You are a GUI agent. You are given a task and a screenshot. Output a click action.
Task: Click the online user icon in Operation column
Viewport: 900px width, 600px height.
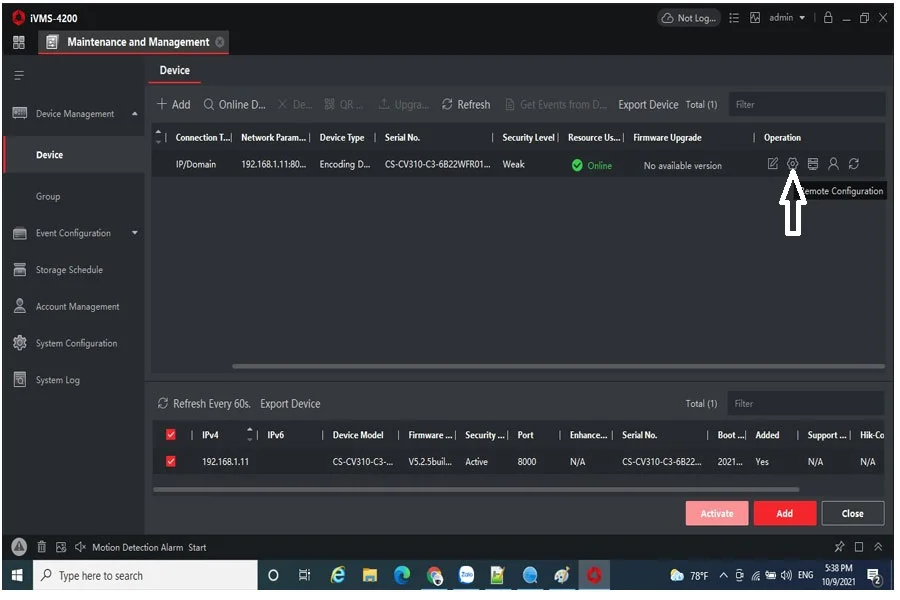point(833,164)
